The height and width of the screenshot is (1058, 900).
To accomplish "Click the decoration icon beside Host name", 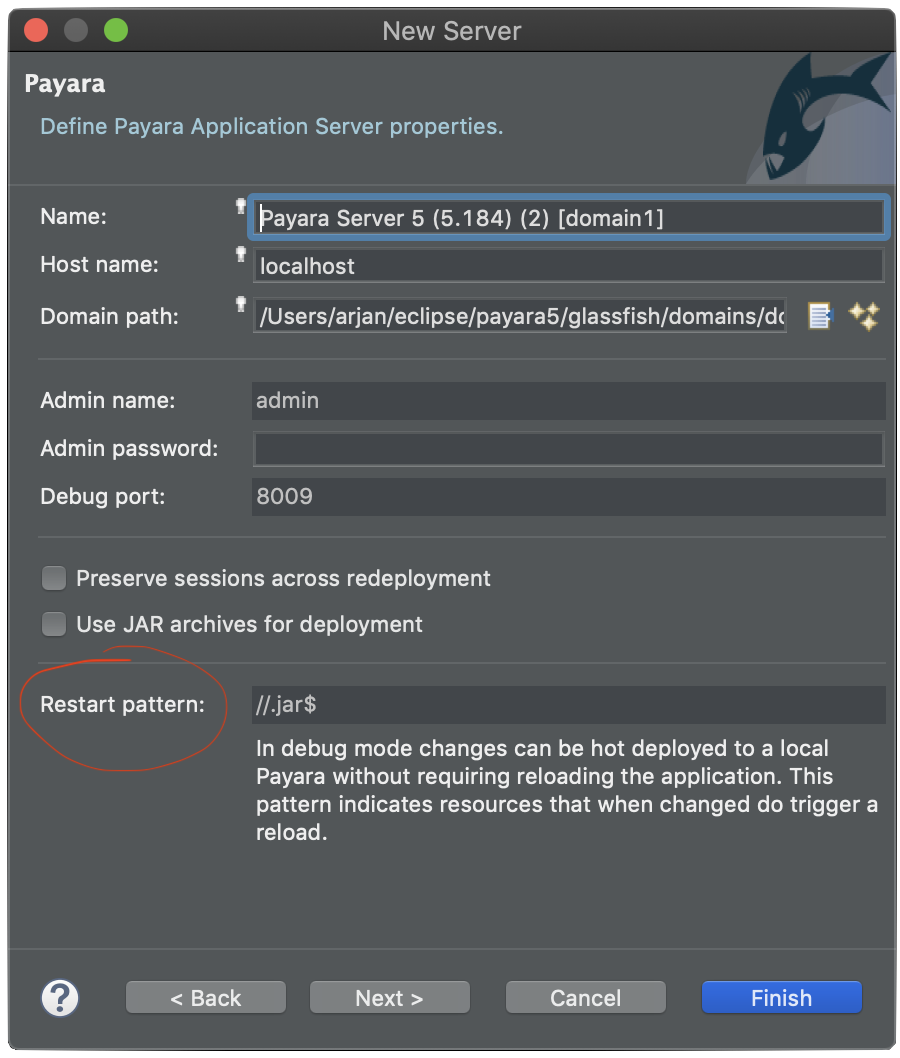I will pyautogui.click(x=240, y=254).
